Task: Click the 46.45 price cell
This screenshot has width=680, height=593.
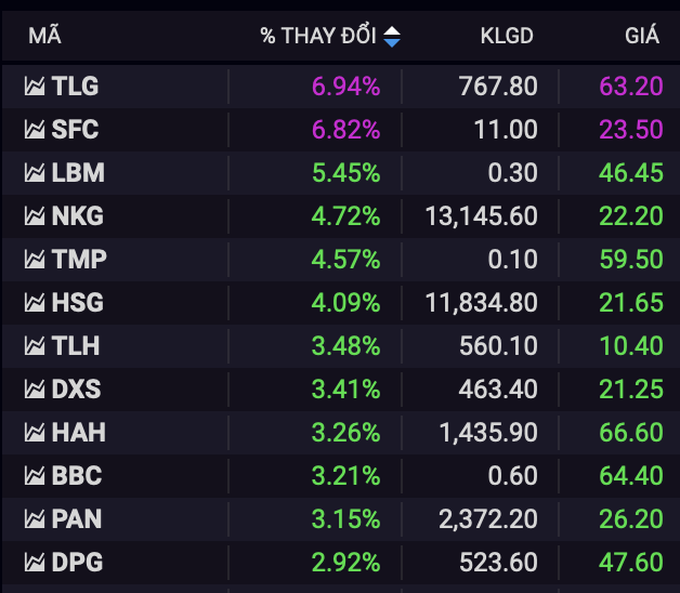Action: [x=631, y=173]
